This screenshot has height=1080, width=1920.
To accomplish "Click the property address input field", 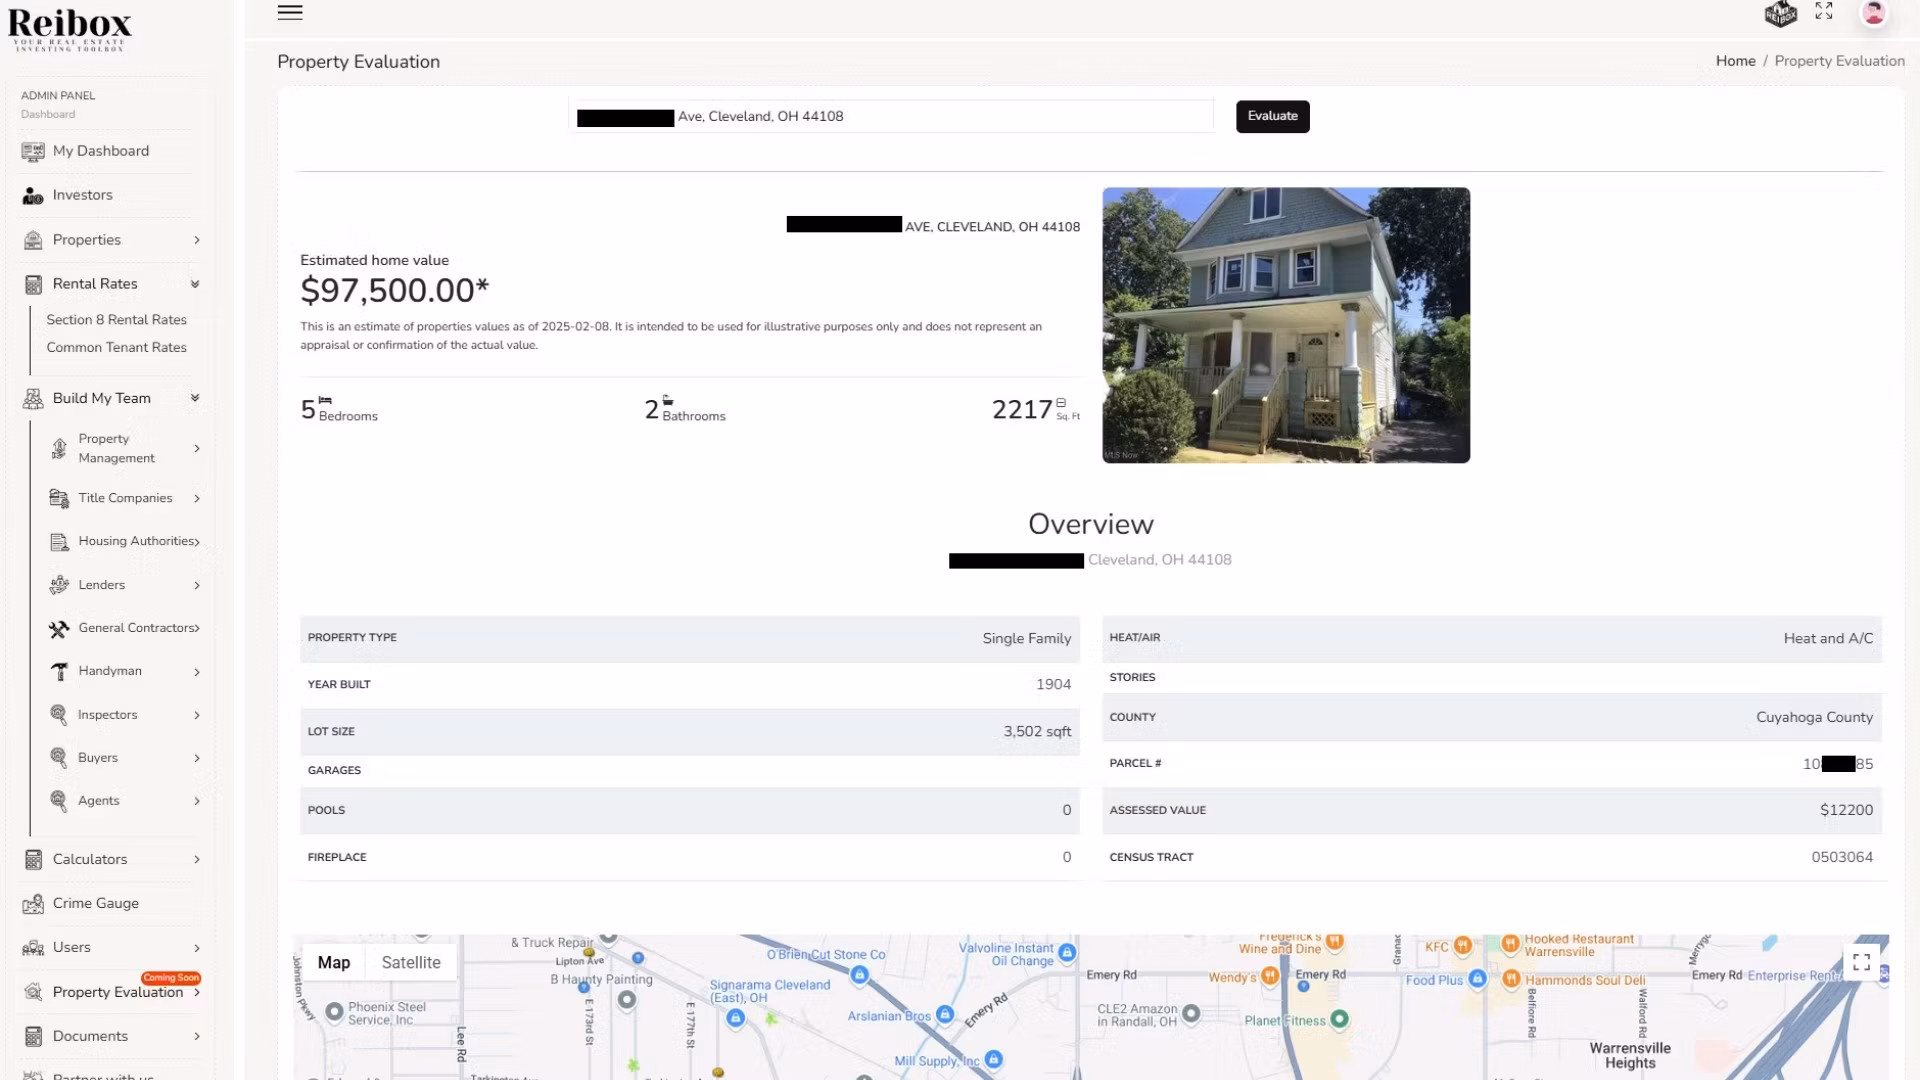I will tap(940, 116).
